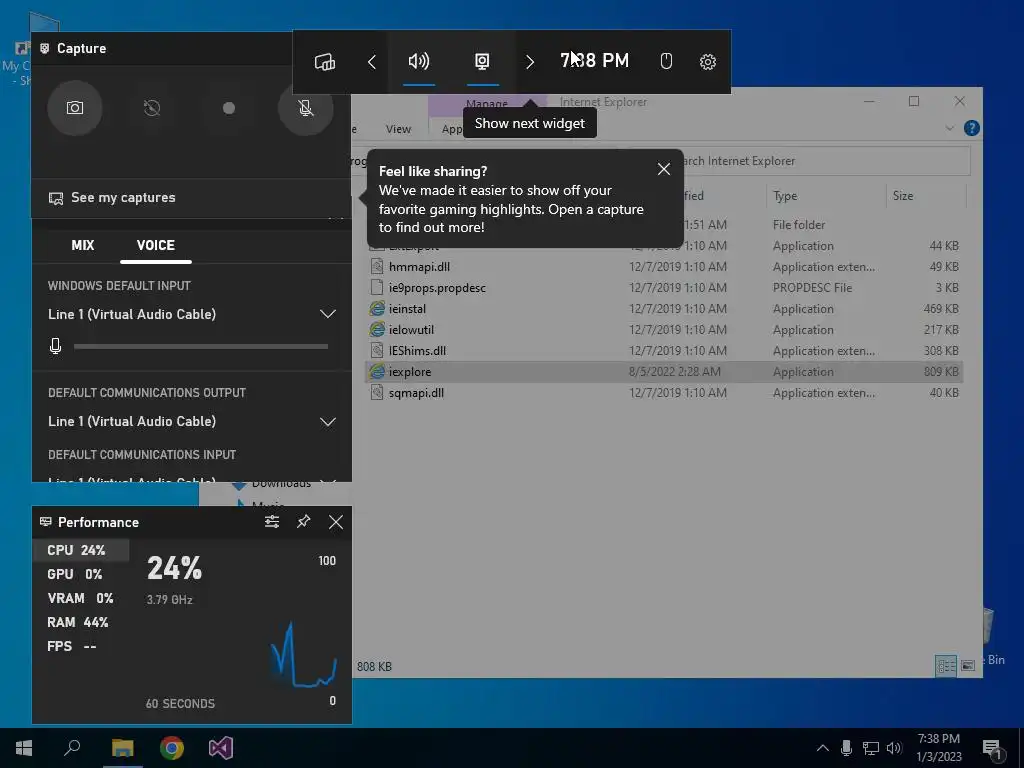
Task: Sort files by Type column header
Action: click(785, 195)
